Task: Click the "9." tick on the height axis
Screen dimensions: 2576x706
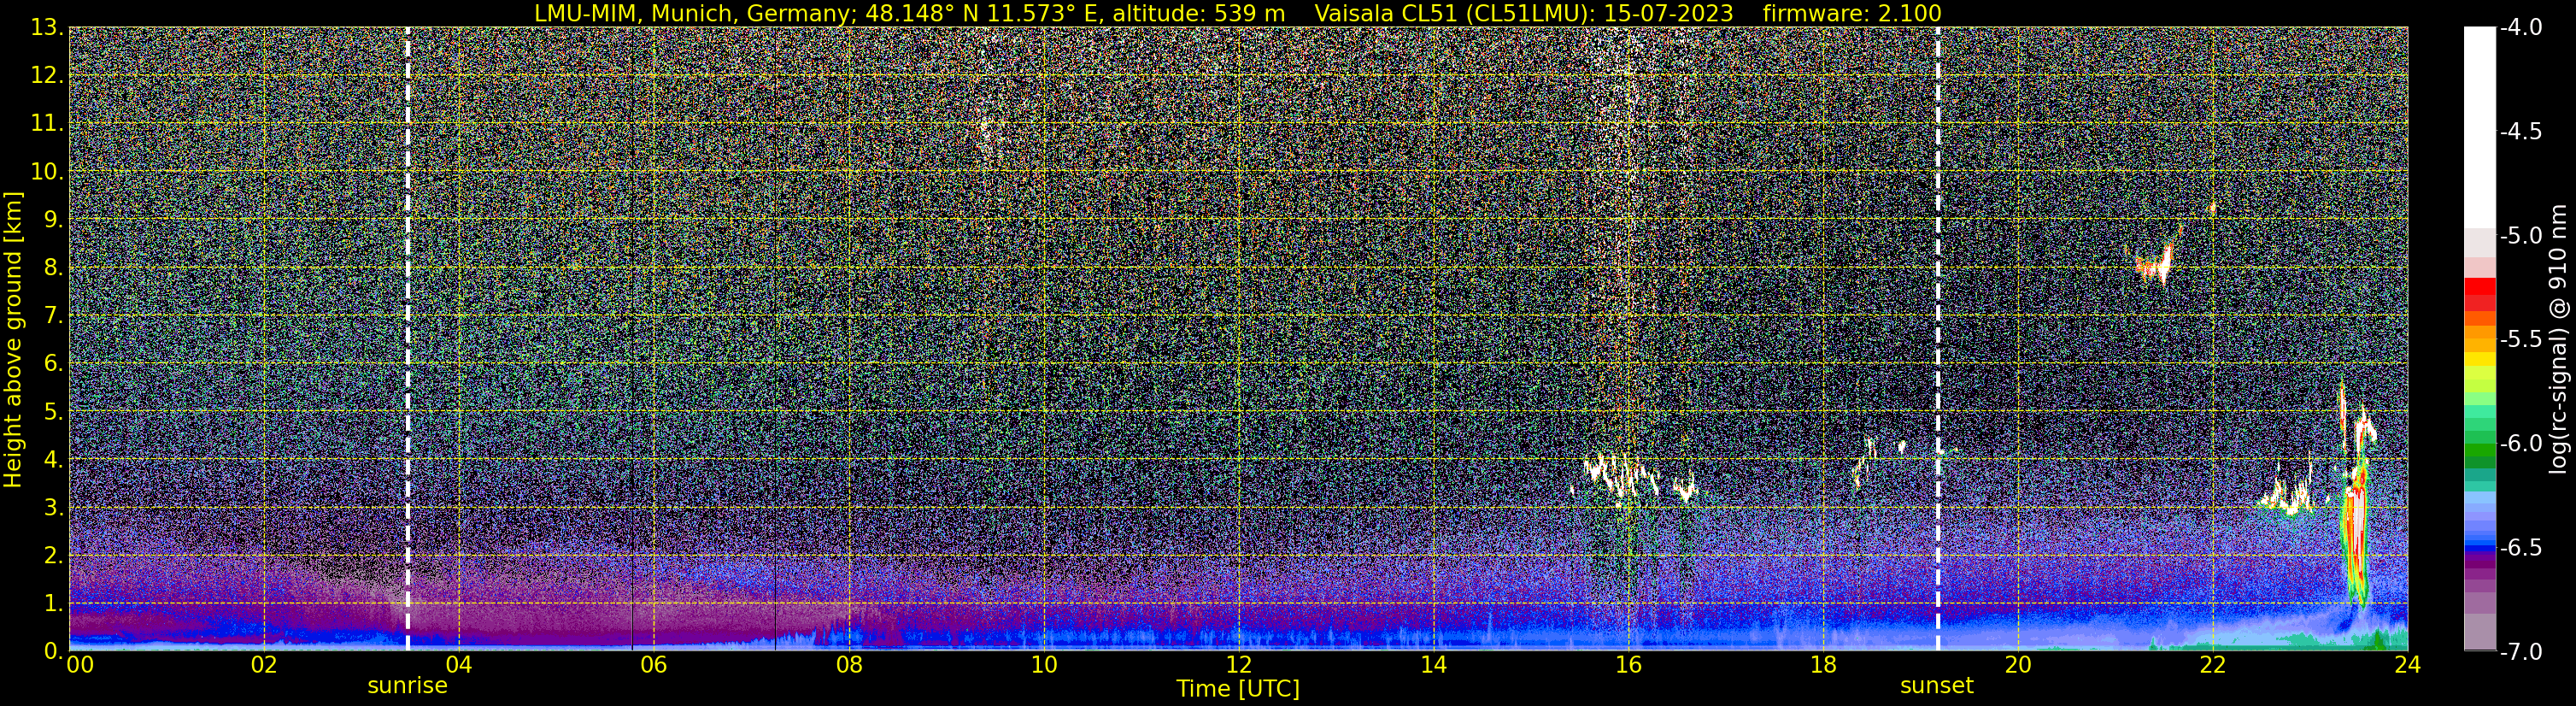Action: (x=52, y=220)
